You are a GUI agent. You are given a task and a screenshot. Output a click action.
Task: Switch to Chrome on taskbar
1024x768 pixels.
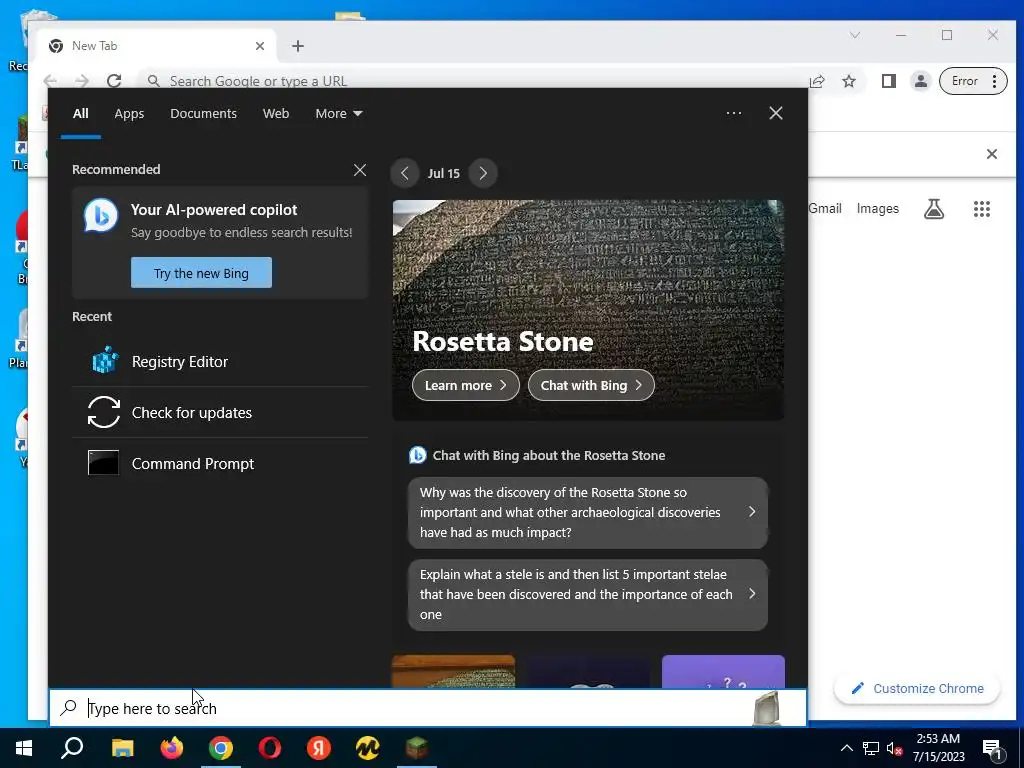221,748
